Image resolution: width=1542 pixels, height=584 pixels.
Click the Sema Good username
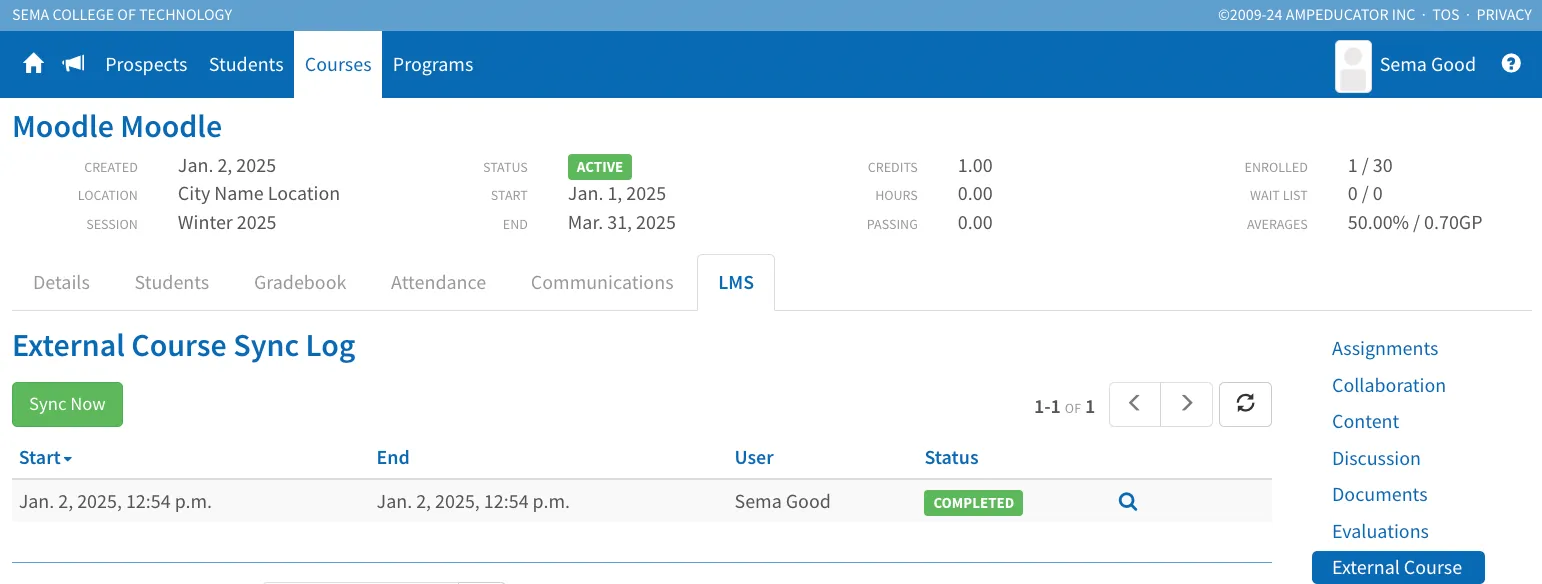(1427, 65)
